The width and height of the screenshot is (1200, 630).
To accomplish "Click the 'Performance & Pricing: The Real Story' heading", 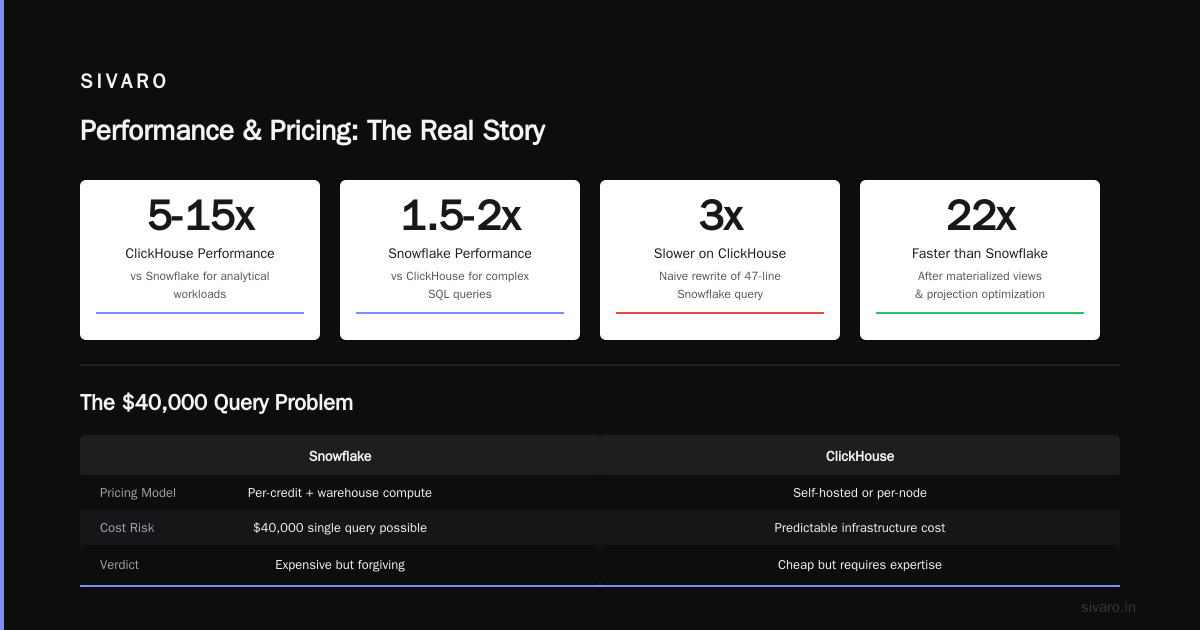I will 313,131.
